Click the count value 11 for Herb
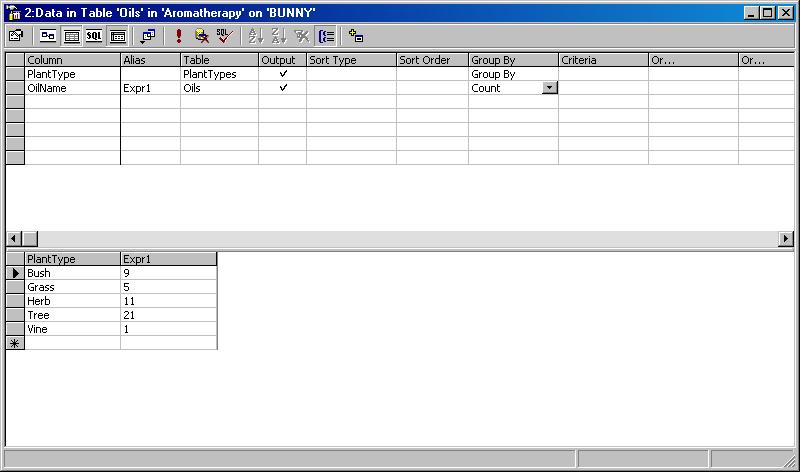Image resolution: width=800 pixels, height=472 pixels. [x=169, y=301]
